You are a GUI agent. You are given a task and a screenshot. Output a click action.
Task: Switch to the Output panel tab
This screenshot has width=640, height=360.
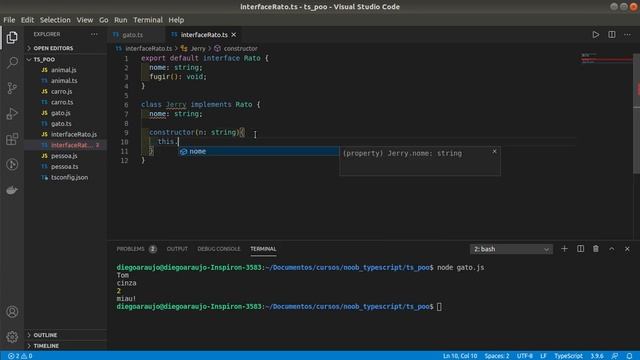177,249
